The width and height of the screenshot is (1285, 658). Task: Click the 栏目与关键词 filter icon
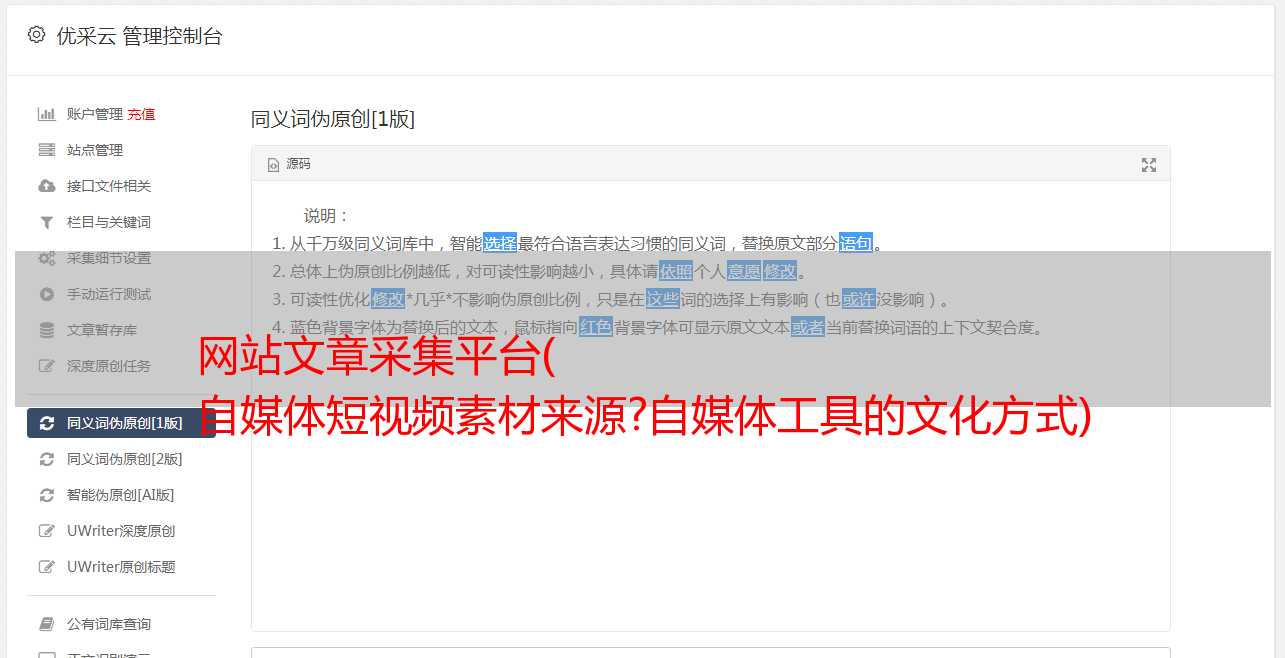(46, 222)
